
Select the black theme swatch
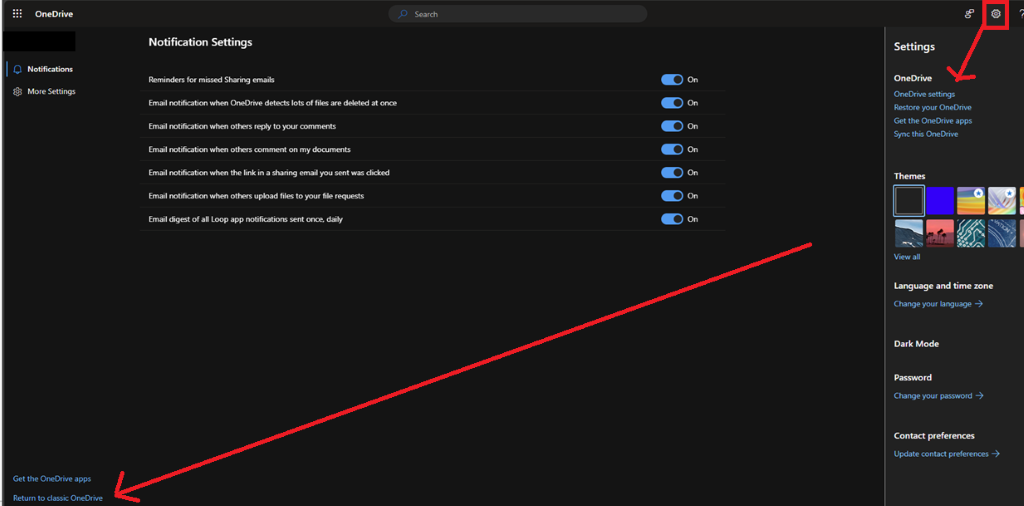click(x=909, y=201)
